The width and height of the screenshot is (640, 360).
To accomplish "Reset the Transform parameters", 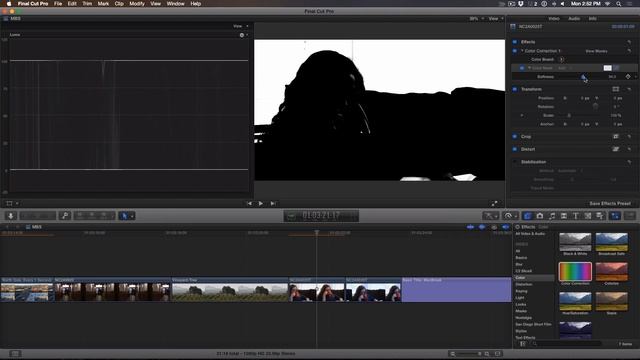I will coord(629,89).
